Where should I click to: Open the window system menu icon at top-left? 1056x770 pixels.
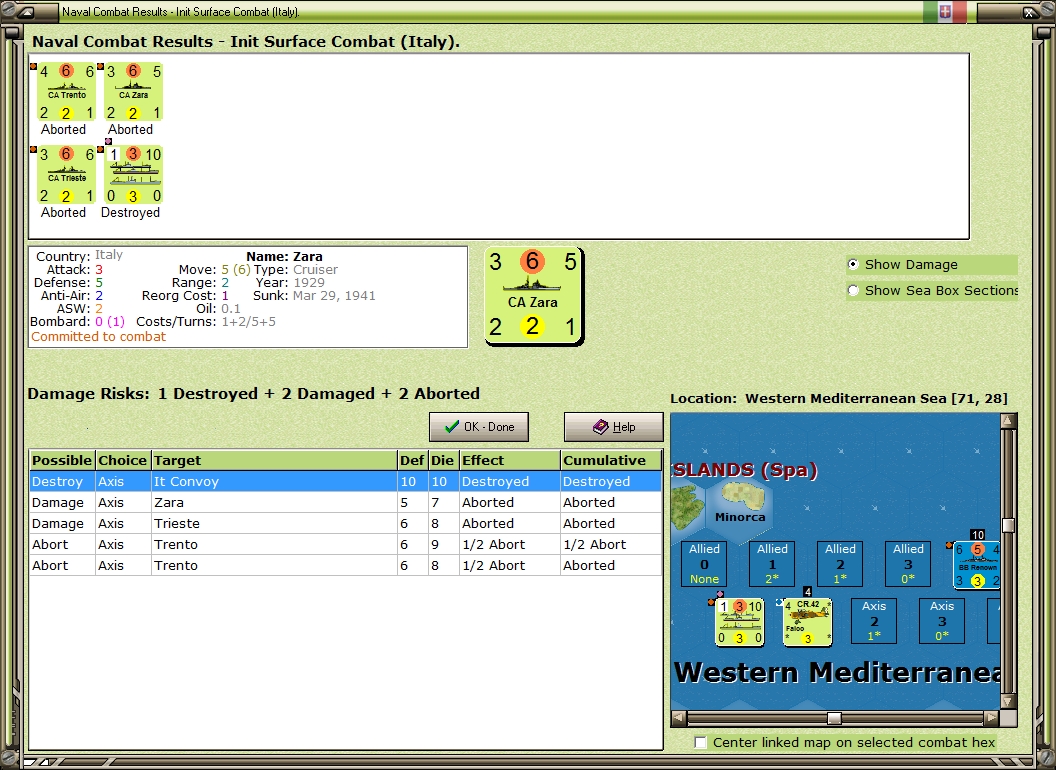pos(24,11)
